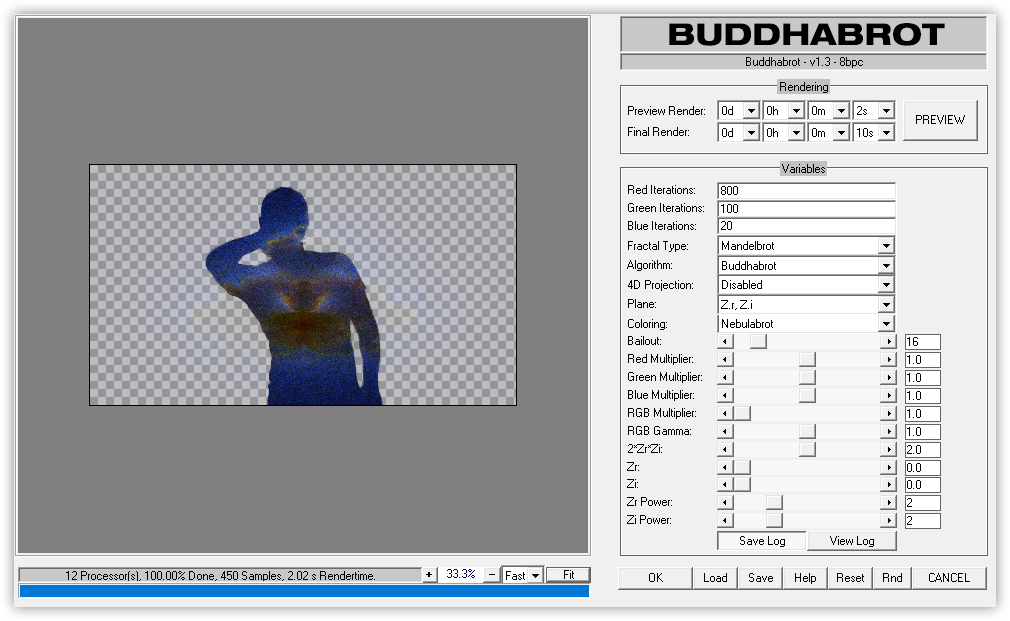
Task: Click Zr Power slider left arrow
Action: click(725, 502)
